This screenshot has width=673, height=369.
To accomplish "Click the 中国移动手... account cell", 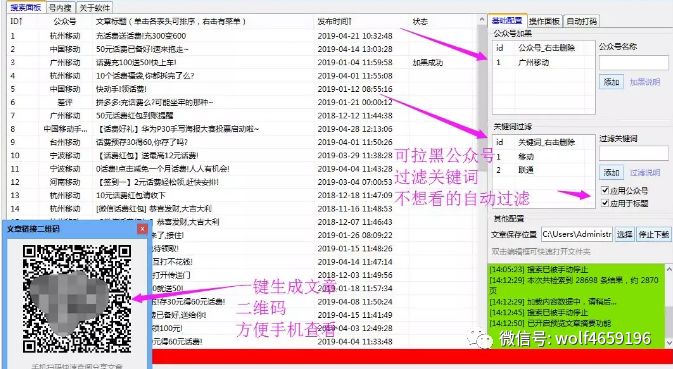I will pyautogui.click(x=65, y=129).
